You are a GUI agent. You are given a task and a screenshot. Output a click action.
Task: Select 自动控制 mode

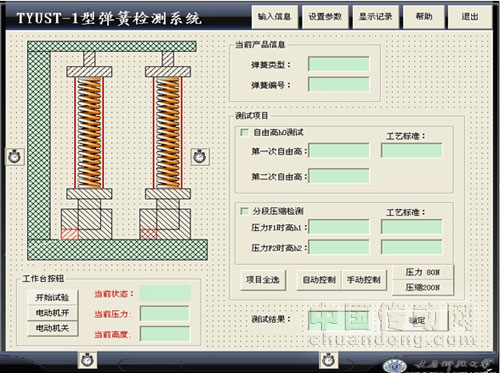(319, 280)
